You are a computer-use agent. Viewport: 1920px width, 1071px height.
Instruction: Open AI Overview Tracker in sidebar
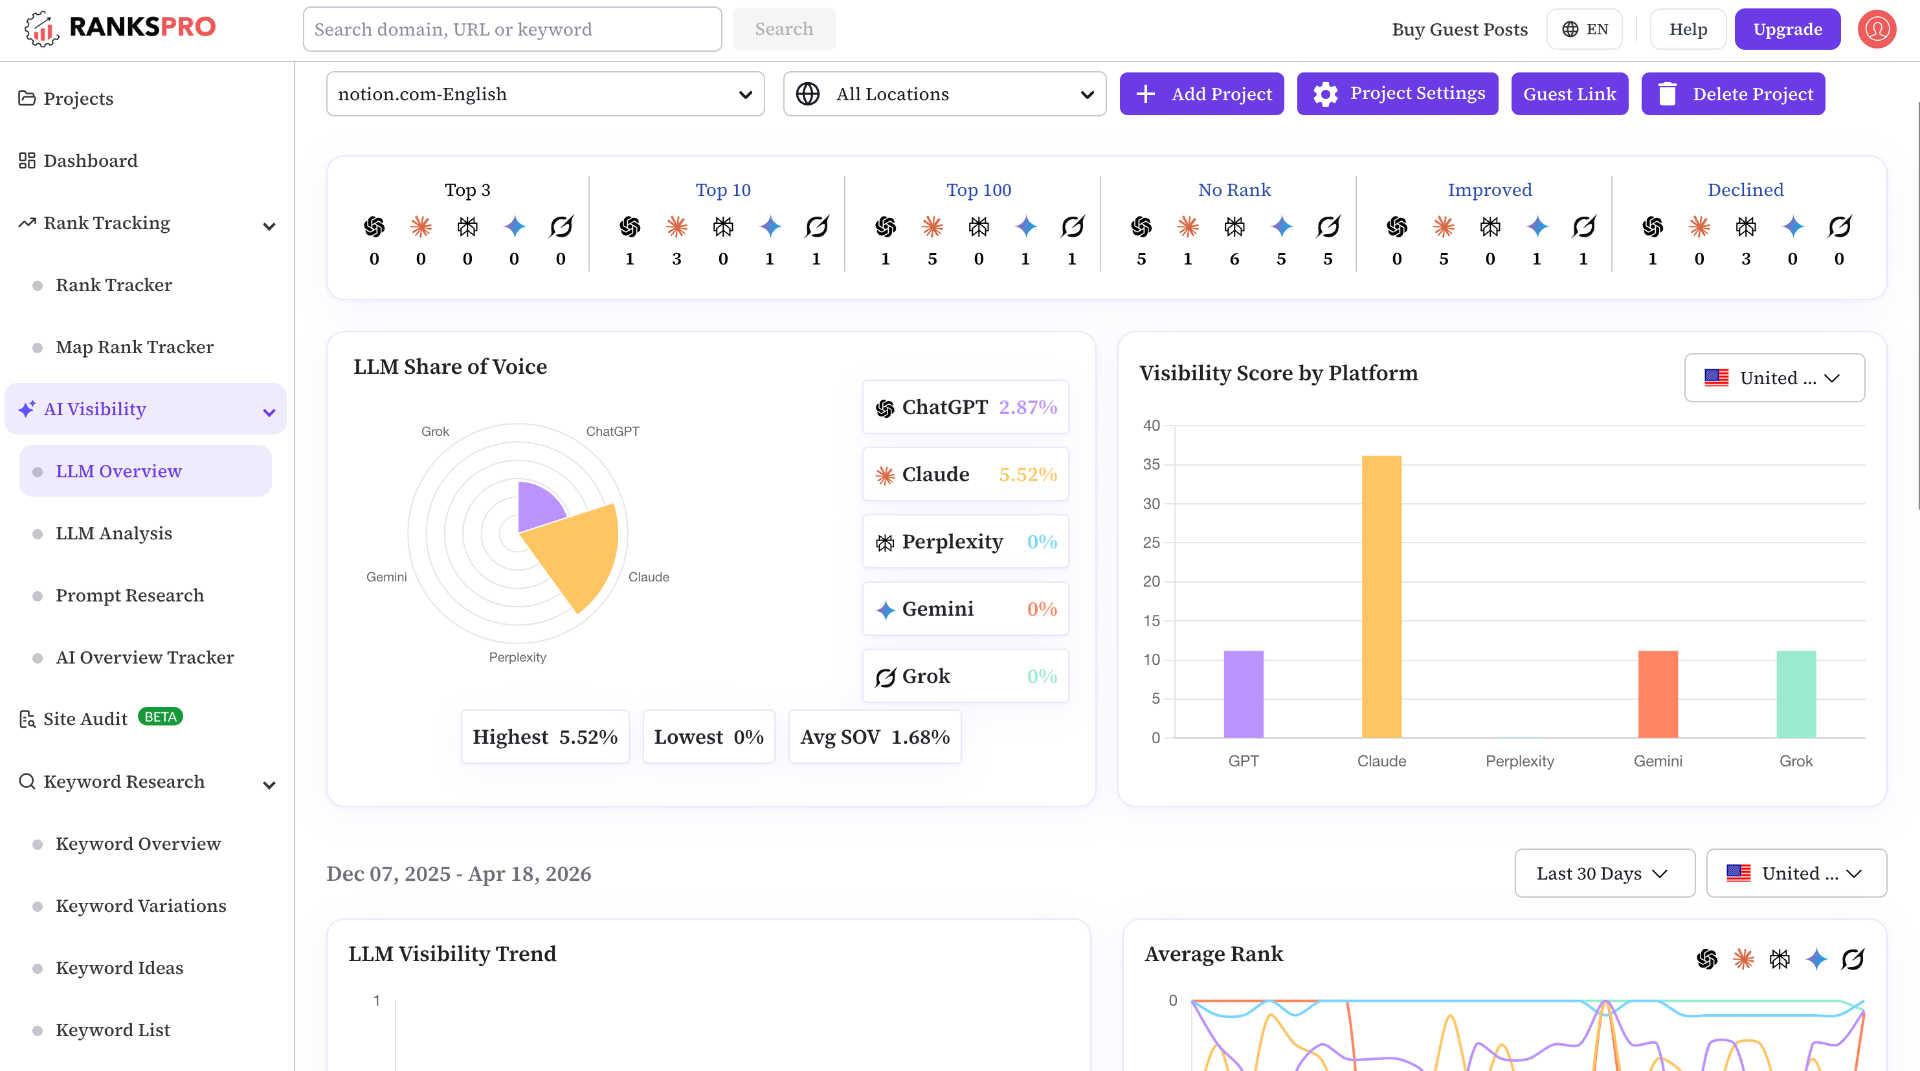[145, 657]
